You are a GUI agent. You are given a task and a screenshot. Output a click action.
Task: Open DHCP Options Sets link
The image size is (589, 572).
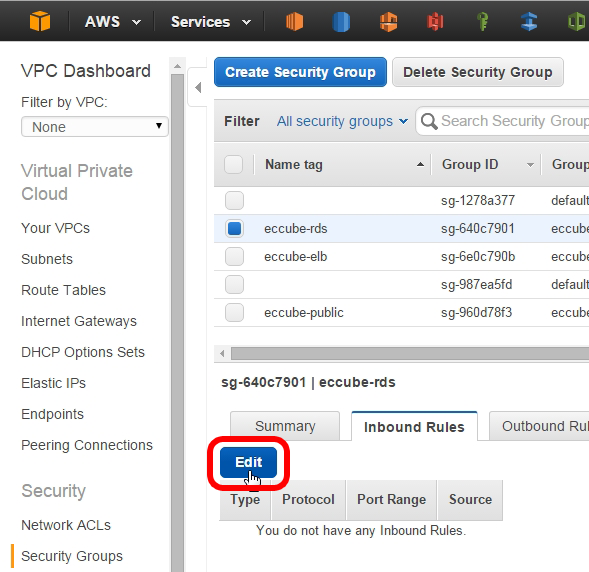point(83,352)
